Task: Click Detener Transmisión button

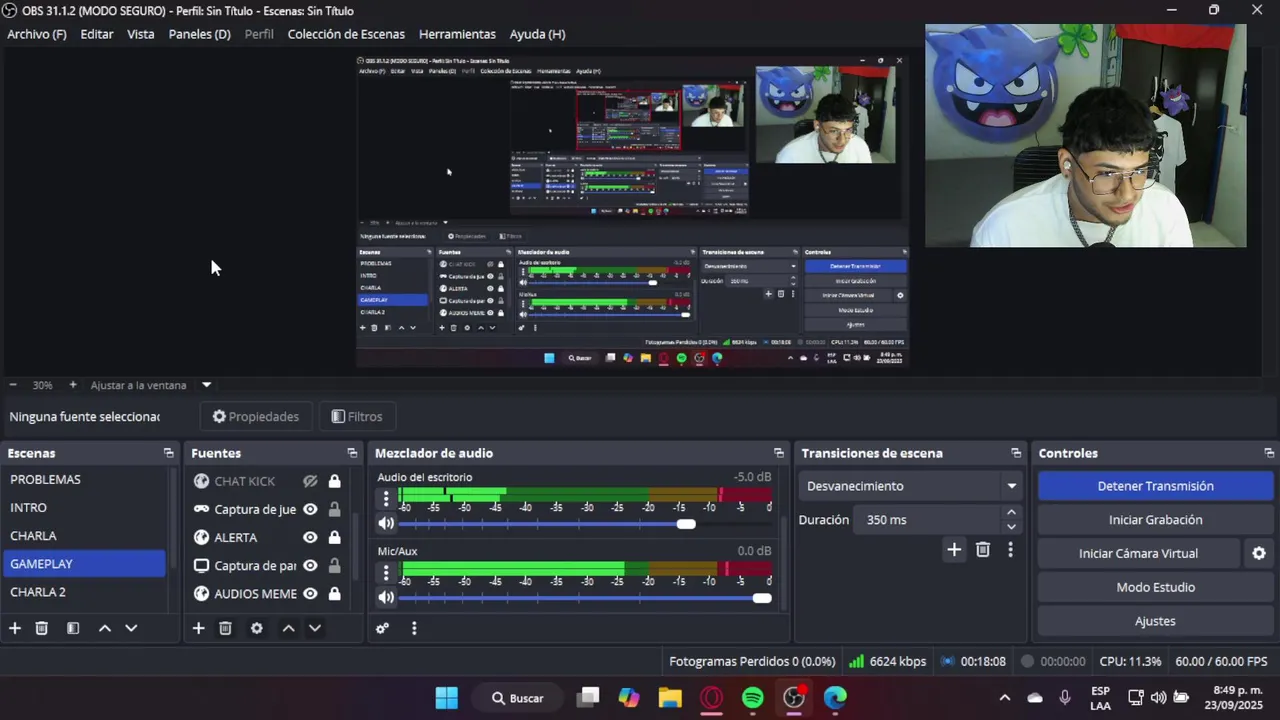Action: (x=1155, y=486)
